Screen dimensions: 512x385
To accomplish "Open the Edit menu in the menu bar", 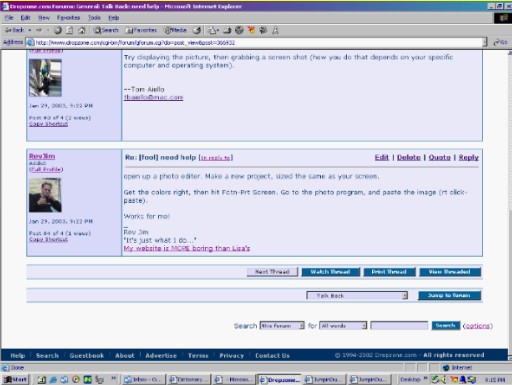I will point(25,18).
